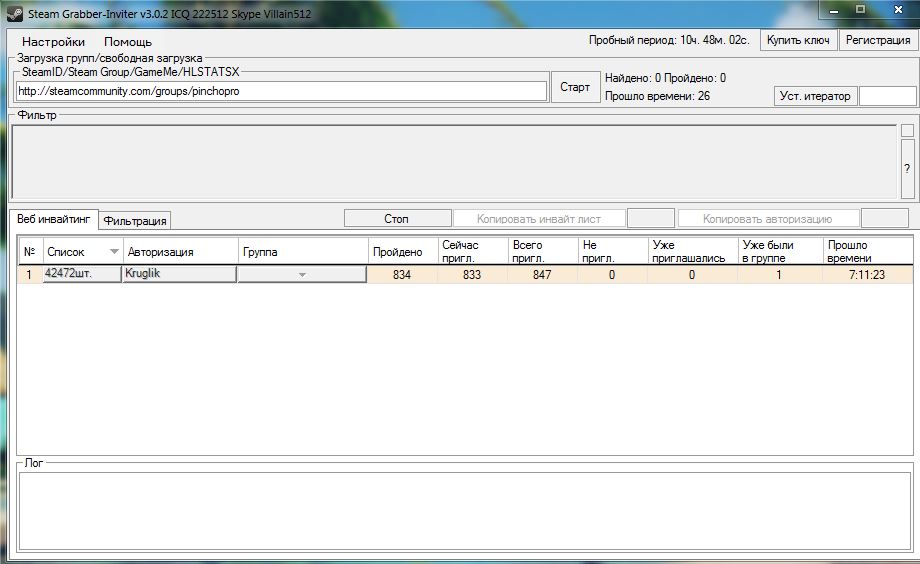Click row number 1 cell

(29, 275)
